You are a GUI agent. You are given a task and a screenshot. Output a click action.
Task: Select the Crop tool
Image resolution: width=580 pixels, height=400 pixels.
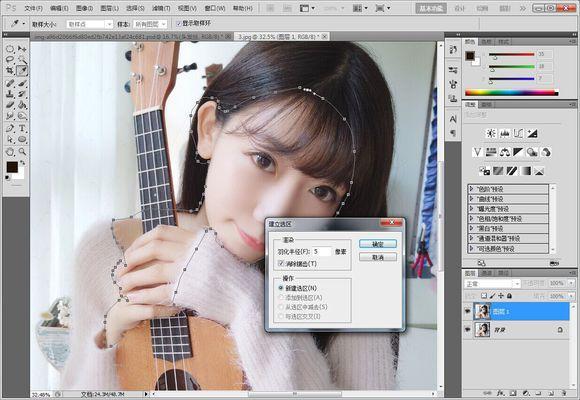pos(10,71)
